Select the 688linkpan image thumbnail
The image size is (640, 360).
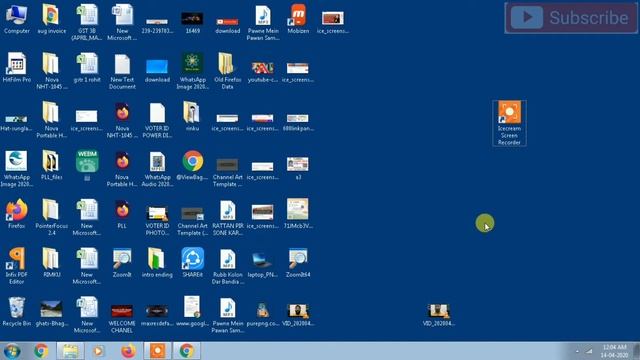pos(298,122)
